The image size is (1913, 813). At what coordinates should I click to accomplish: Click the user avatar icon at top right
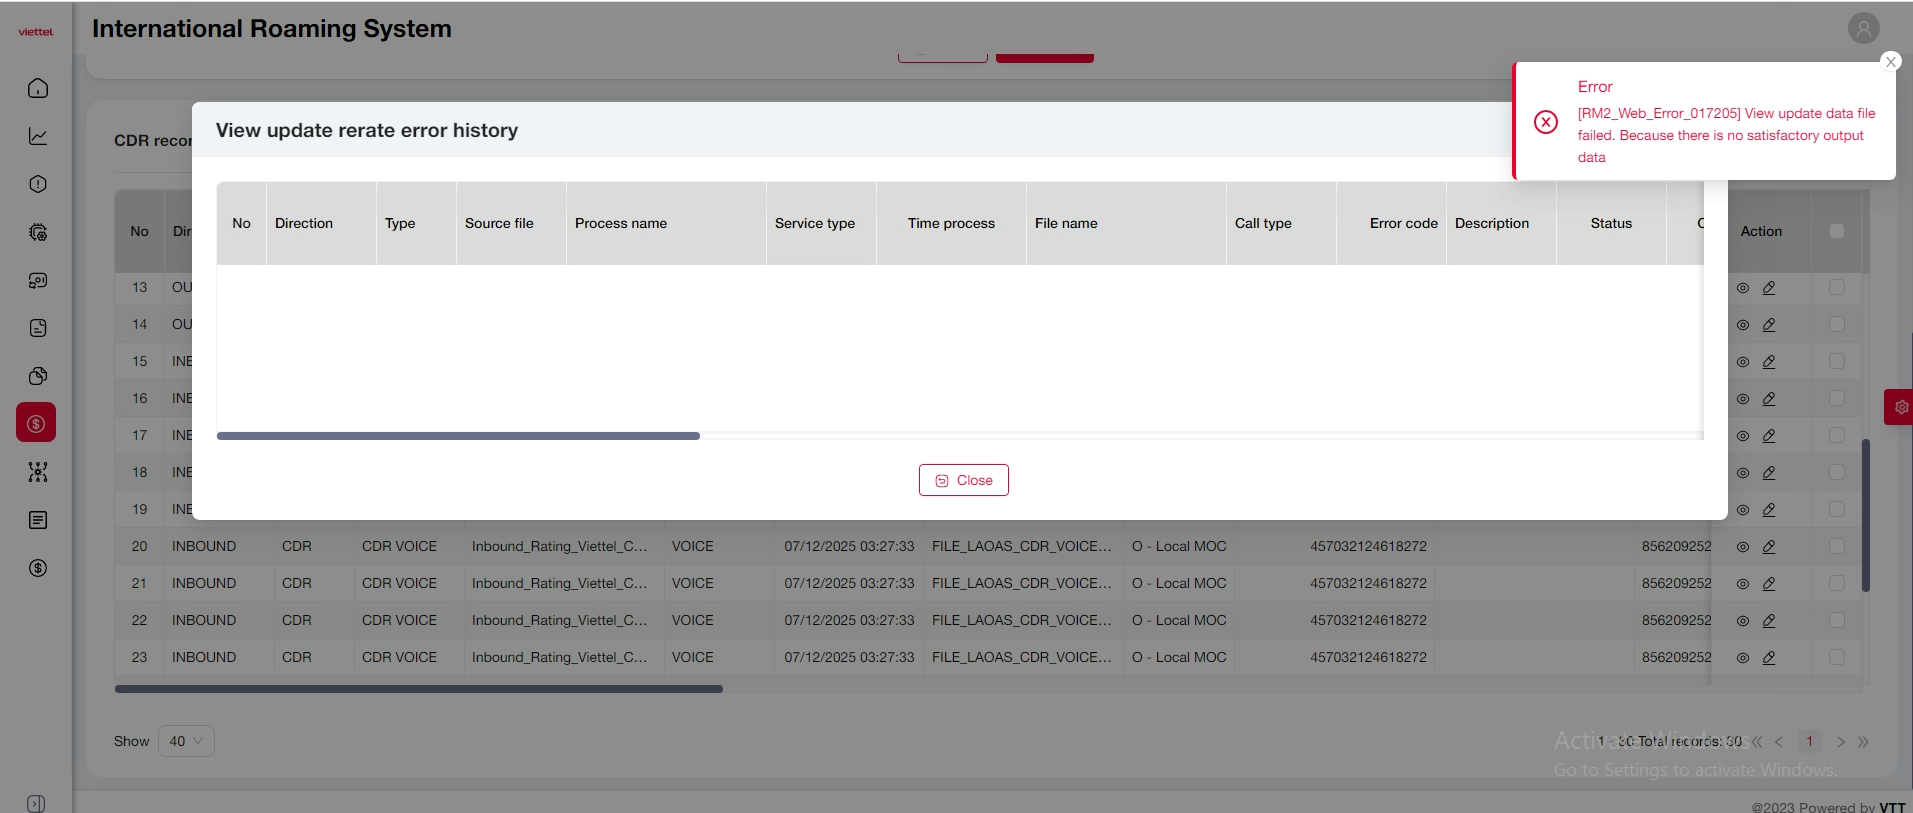pos(1863,28)
